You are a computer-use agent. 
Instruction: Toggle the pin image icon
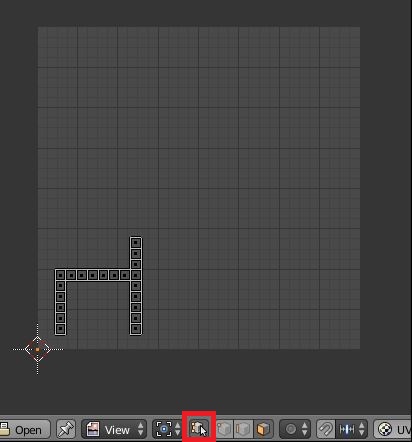66,429
